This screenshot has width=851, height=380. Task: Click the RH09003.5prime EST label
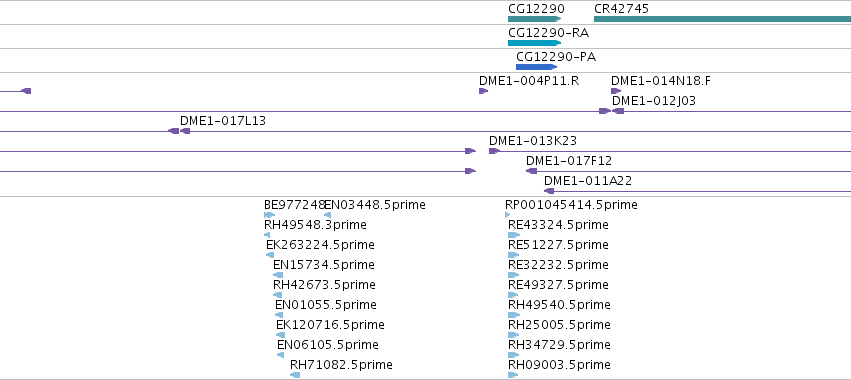(x=559, y=365)
